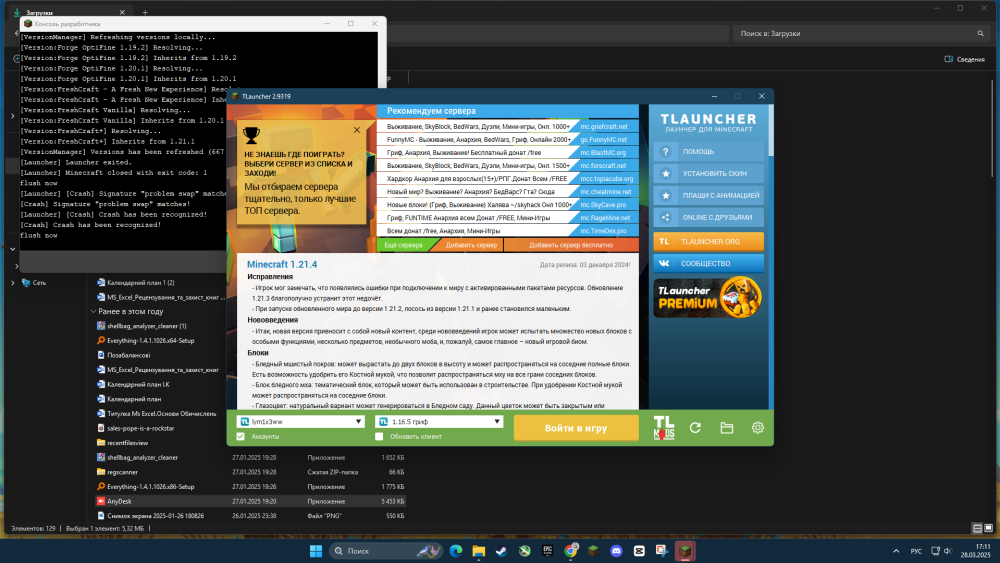The height and width of the screenshot is (563, 1000).
Task: Open mc.BlastMC.org server link
Action: [604, 153]
